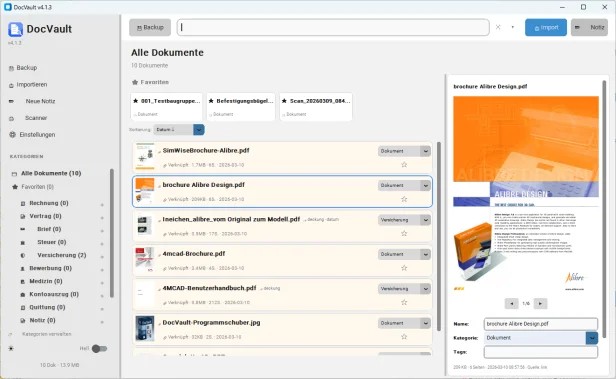Star SimWiseBrochure-Alibre.pdf as favorite
Screen dimensions: 616x379
pos(404,165)
